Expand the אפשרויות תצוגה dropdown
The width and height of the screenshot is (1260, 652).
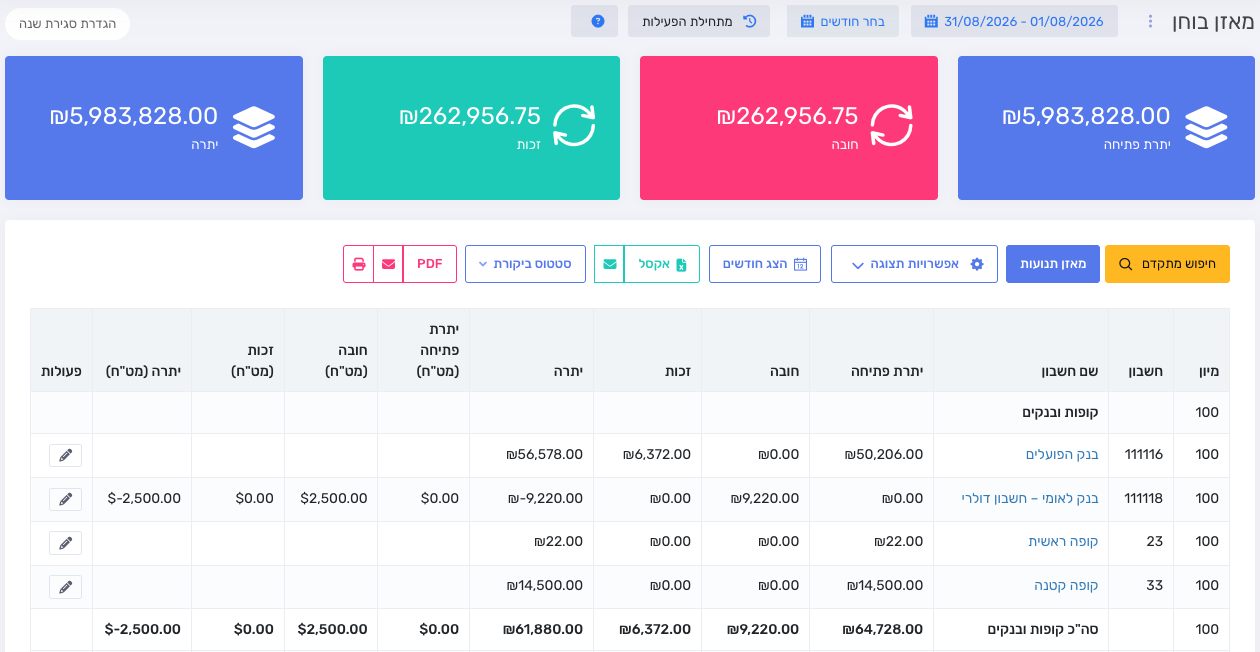pyautogui.click(x=914, y=264)
